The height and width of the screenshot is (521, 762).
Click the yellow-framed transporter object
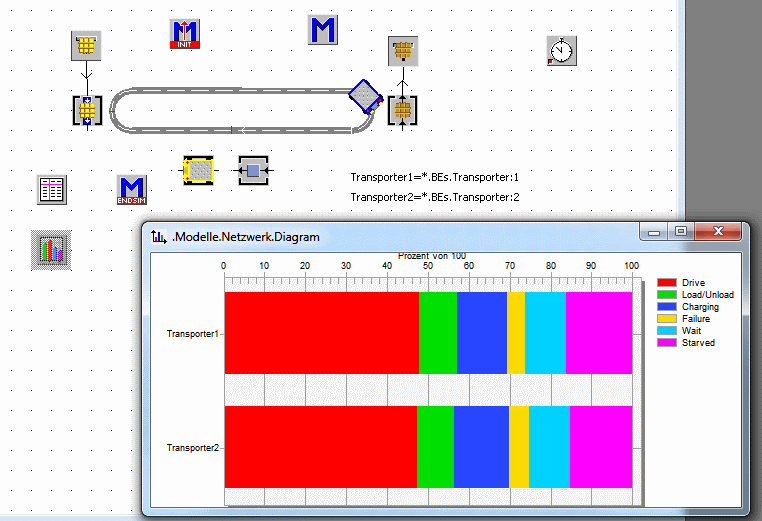tap(200, 171)
